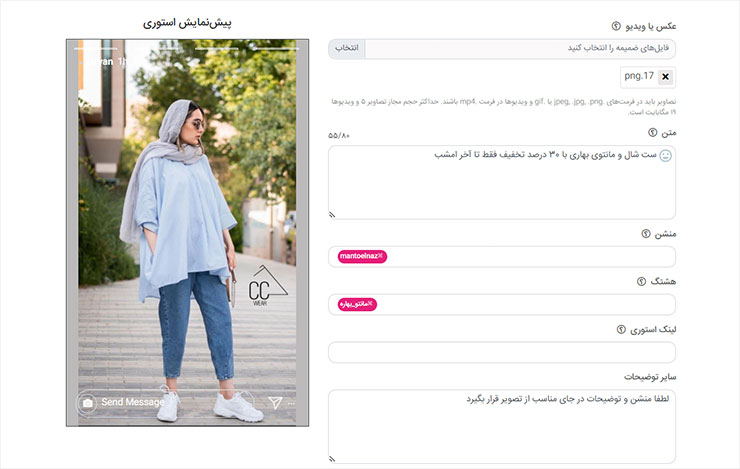This screenshot has width=740, height=469.
Task: Focus the story text textarea
Action: point(502,183)
